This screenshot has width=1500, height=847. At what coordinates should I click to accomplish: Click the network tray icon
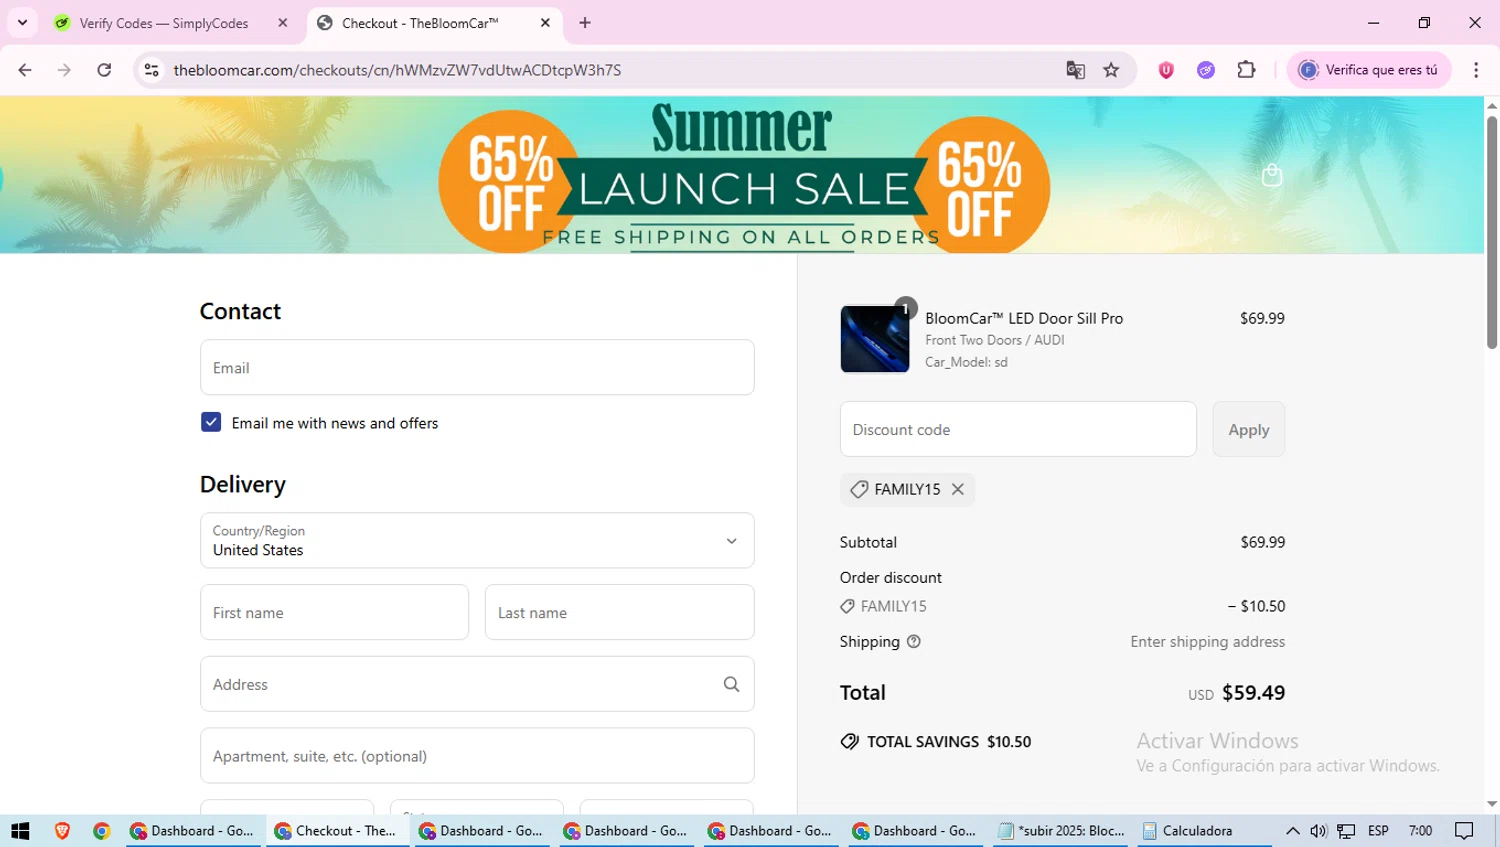(1346, 830)
